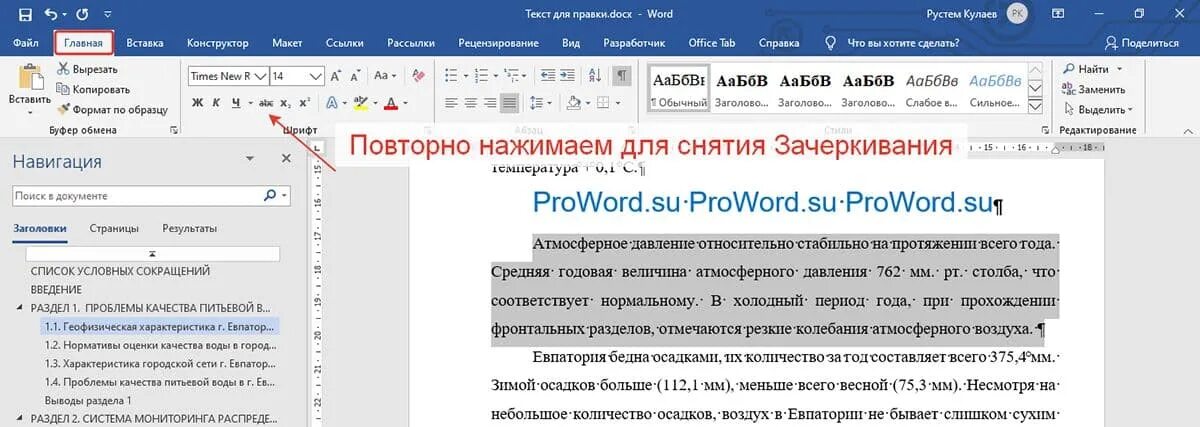
Task: Switch to the Страницы navigation tab
Action: pyautogui.click(x=114, y=228)
